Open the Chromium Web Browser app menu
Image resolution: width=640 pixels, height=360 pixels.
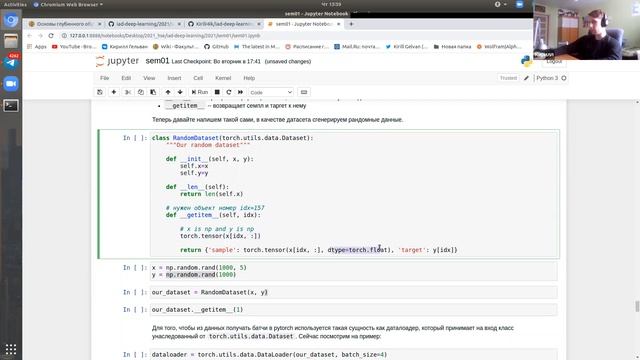tap(68, 4)
